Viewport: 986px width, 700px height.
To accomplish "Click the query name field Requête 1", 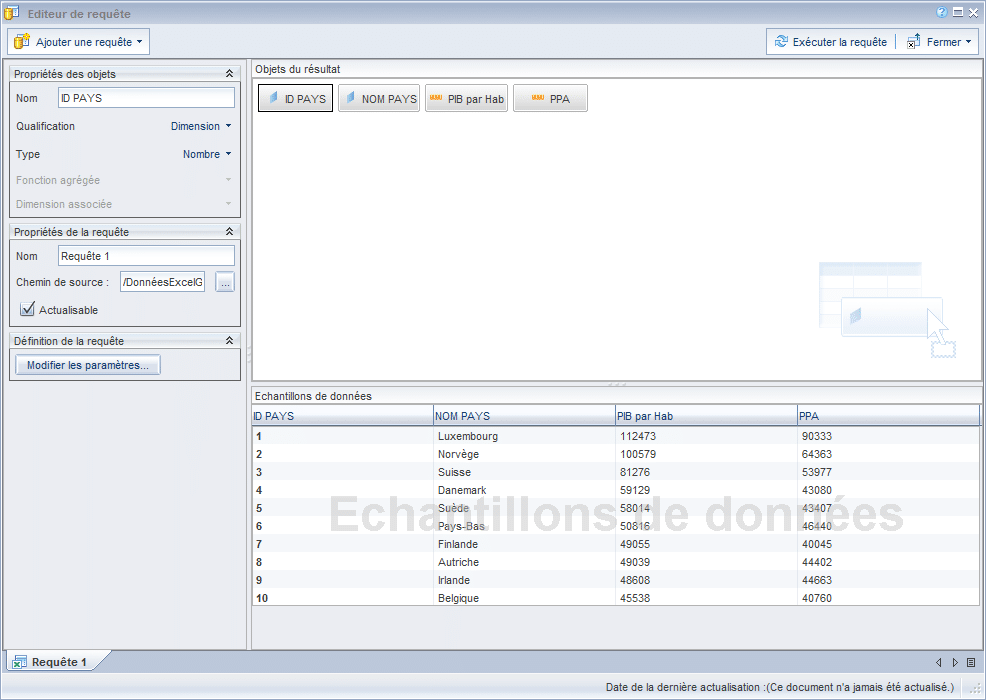I will point(147,256).
